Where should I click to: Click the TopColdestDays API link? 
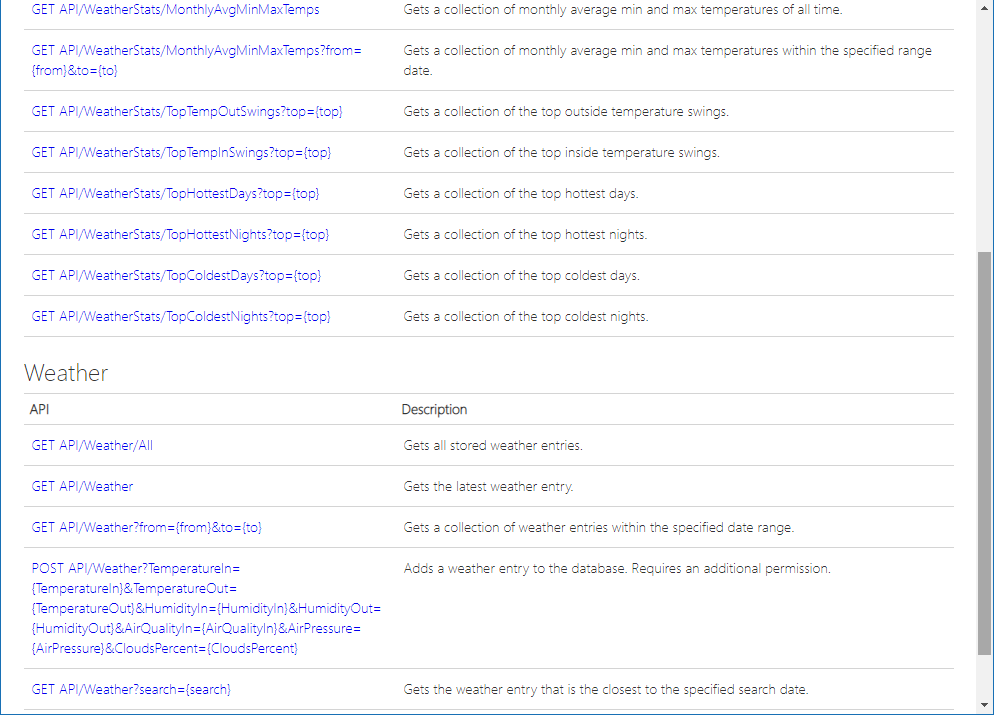(176, 275)
